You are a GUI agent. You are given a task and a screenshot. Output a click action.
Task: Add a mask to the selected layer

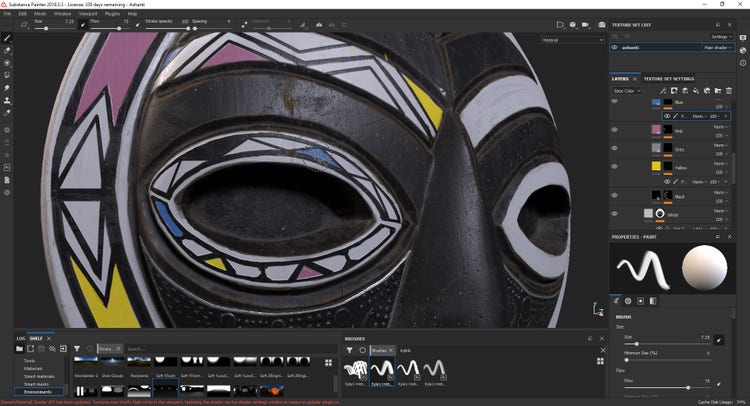[x=674, y=90]
